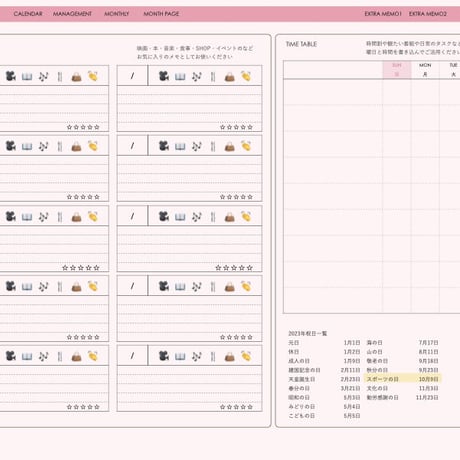This screenshot has height=460, width=460.
Task: Select the MON column header
Action: coord(425,70)
